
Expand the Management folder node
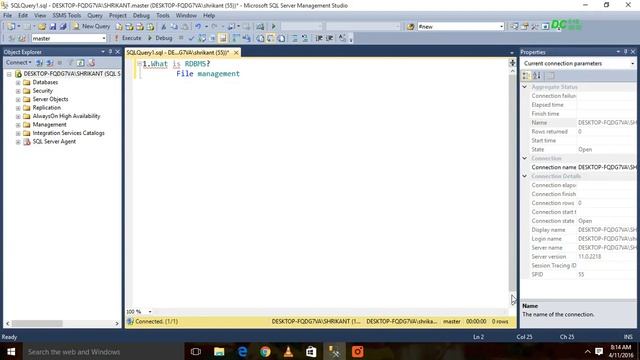[x=18, y=125]
